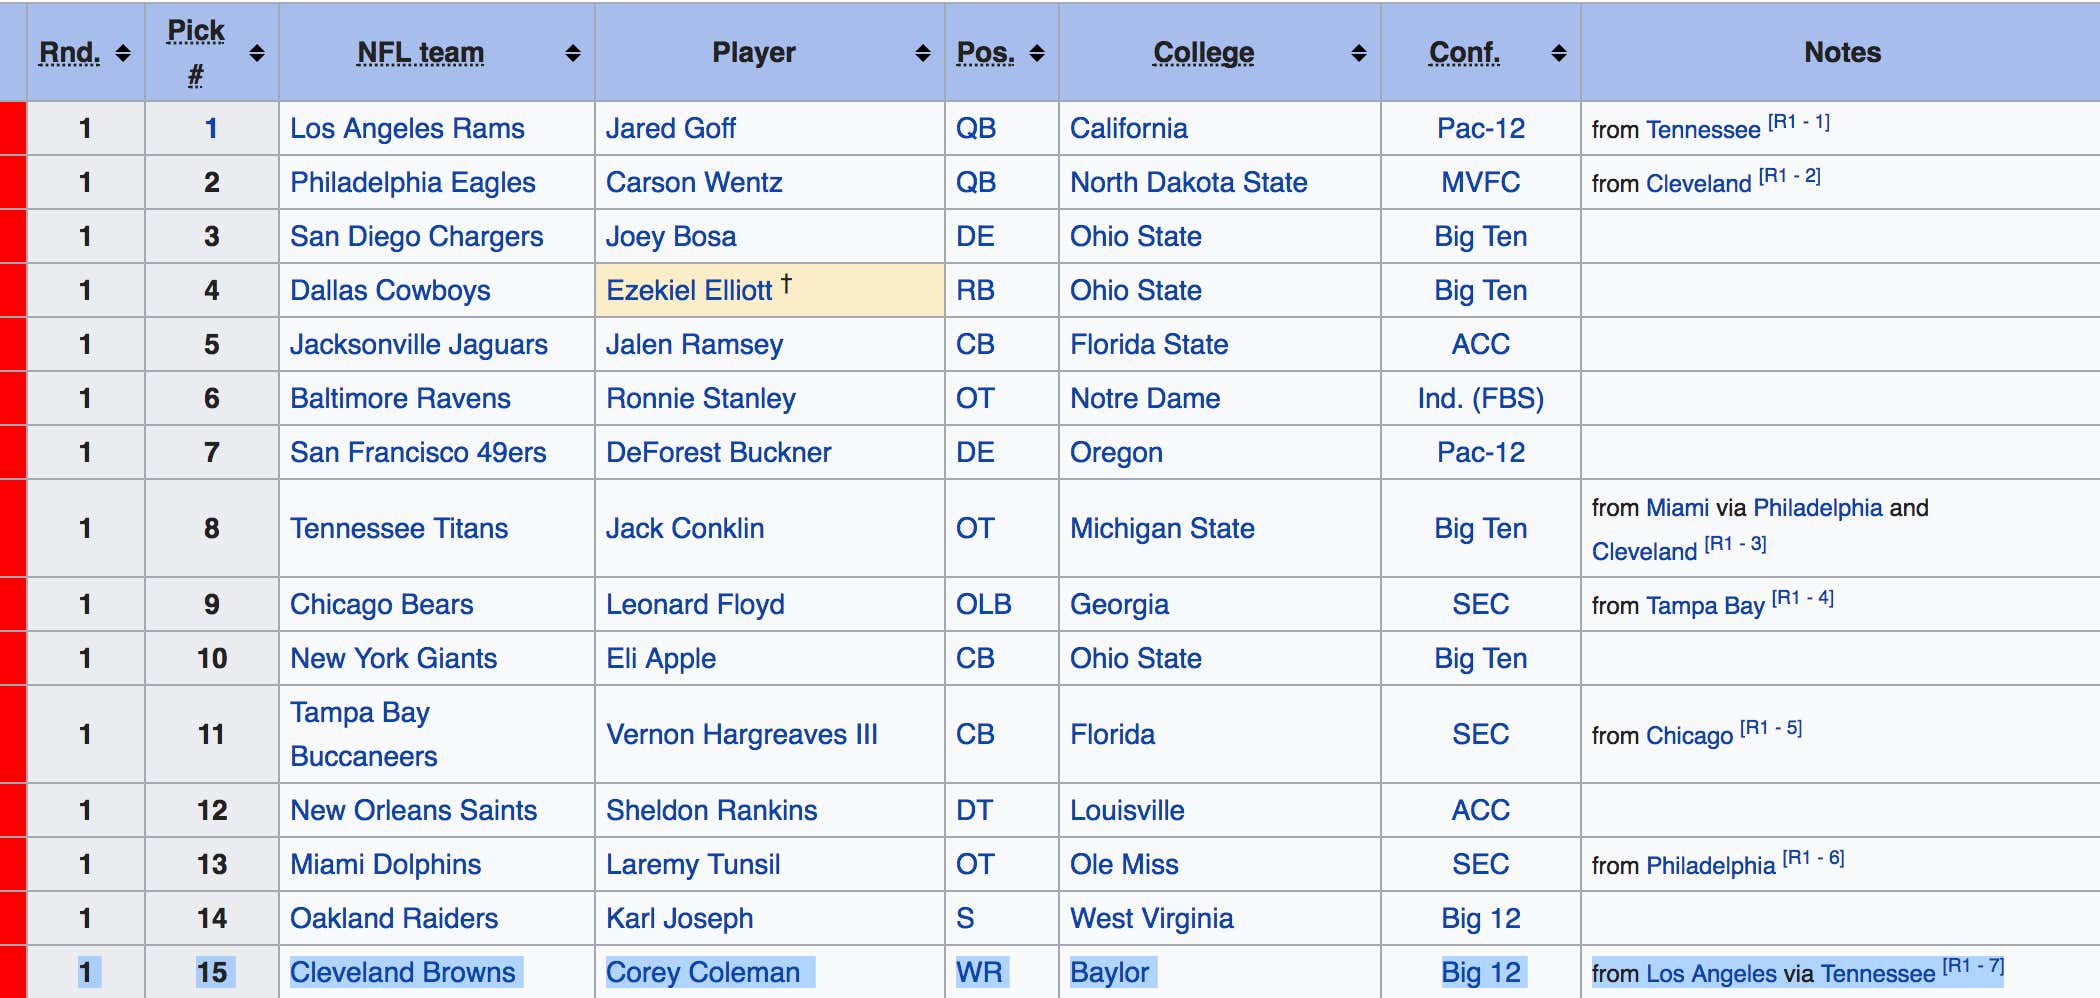Image resolution: width=2100 pixels, height=998 pixels.
Task: Click the Ind. (FBS) conference link
Action: 1480,398
